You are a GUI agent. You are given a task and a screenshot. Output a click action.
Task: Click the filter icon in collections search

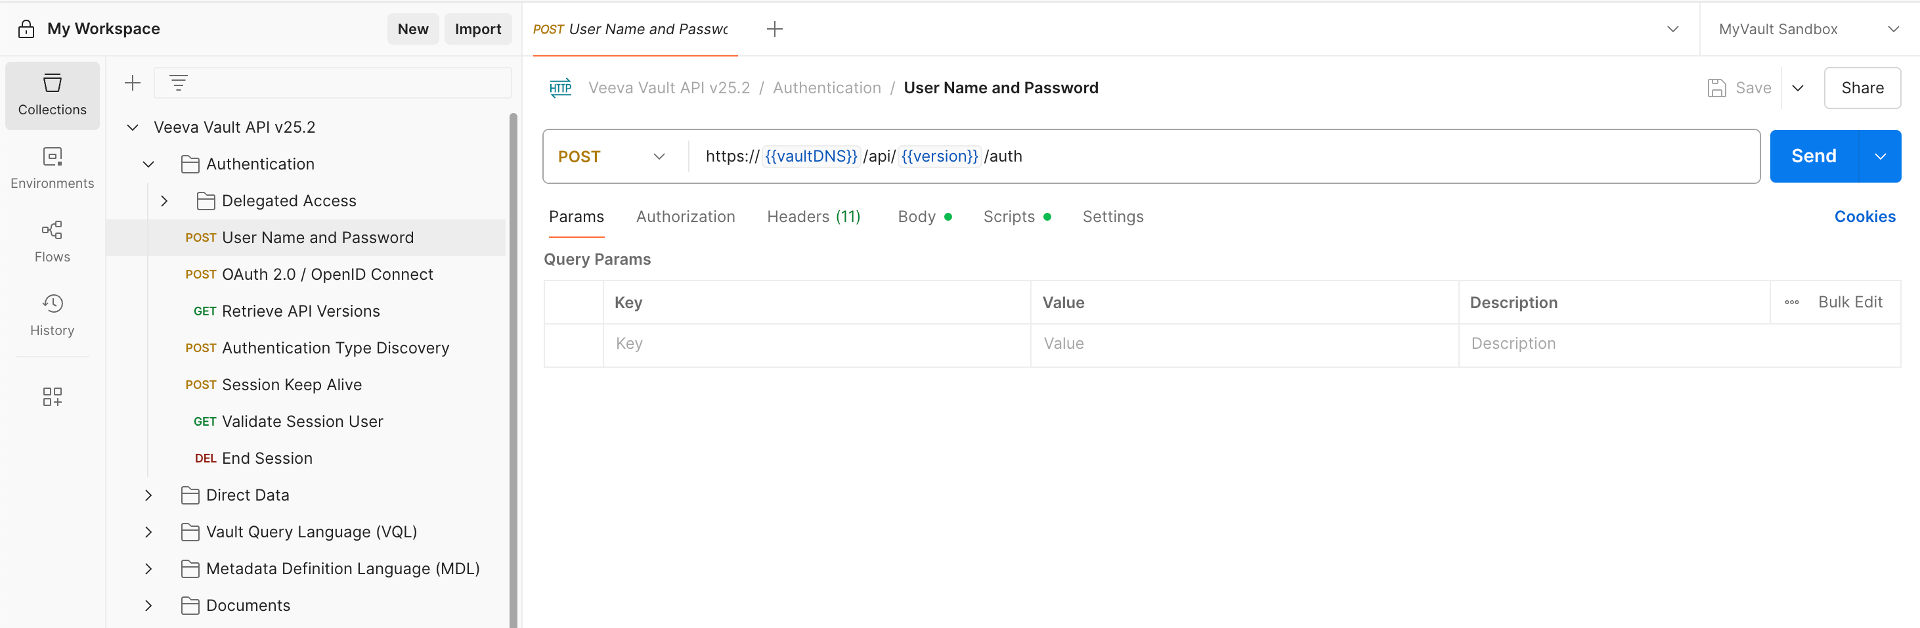(x=178, y=83)
